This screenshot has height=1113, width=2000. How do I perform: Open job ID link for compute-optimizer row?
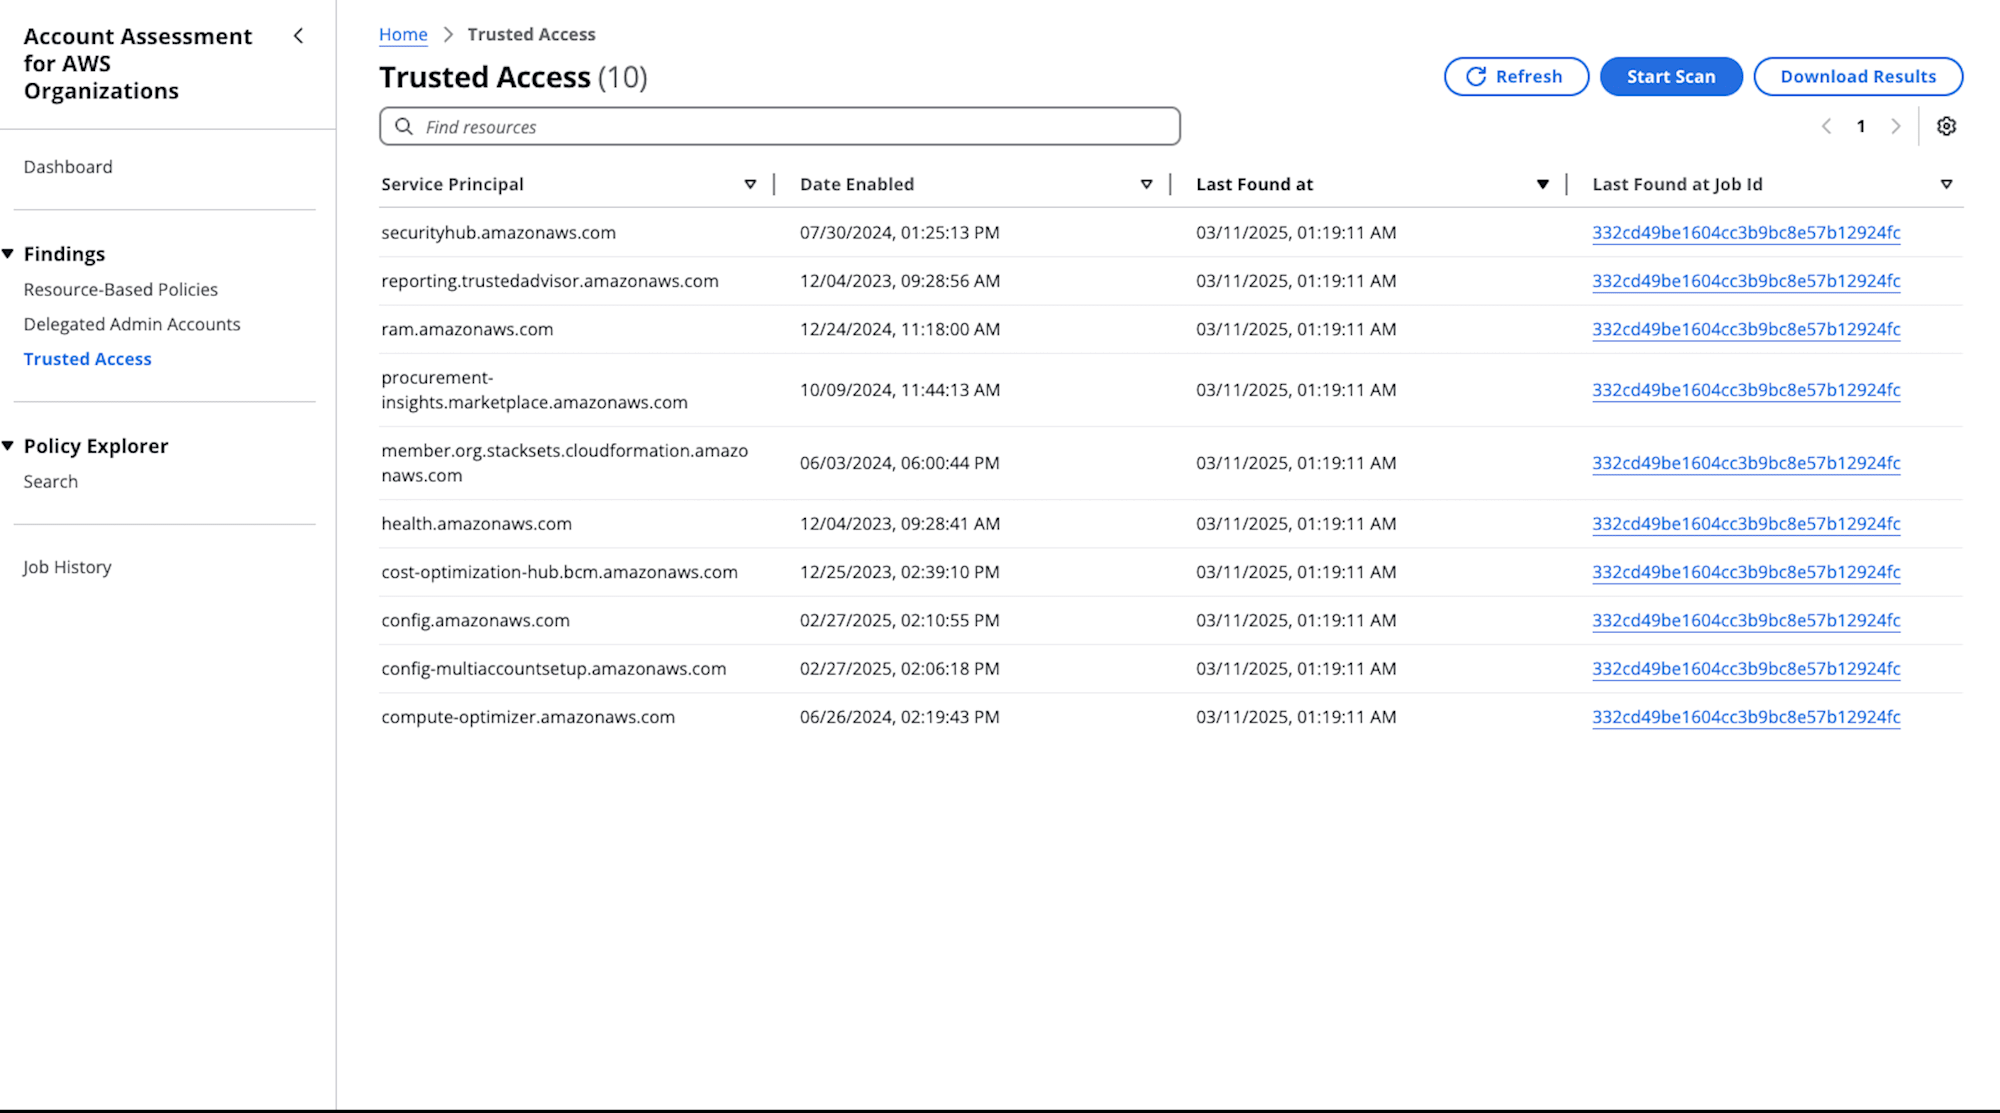[x=1746, y=717]
